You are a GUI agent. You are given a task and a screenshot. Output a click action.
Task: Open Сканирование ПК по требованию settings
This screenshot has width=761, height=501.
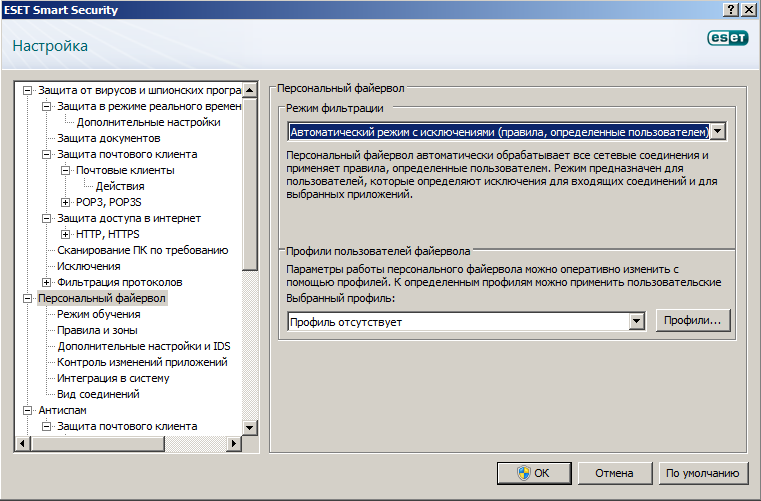pyautogui.click(x=143, y=250)
